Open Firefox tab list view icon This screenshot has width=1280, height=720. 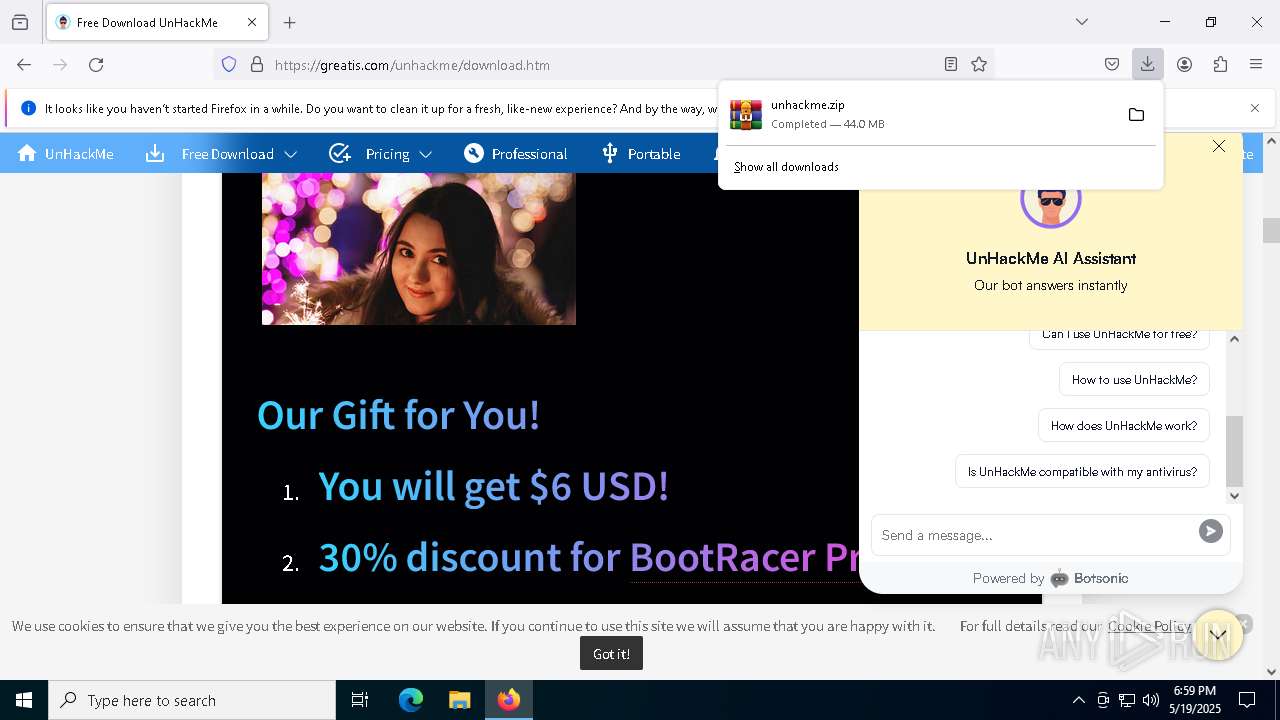coord(20,22)
